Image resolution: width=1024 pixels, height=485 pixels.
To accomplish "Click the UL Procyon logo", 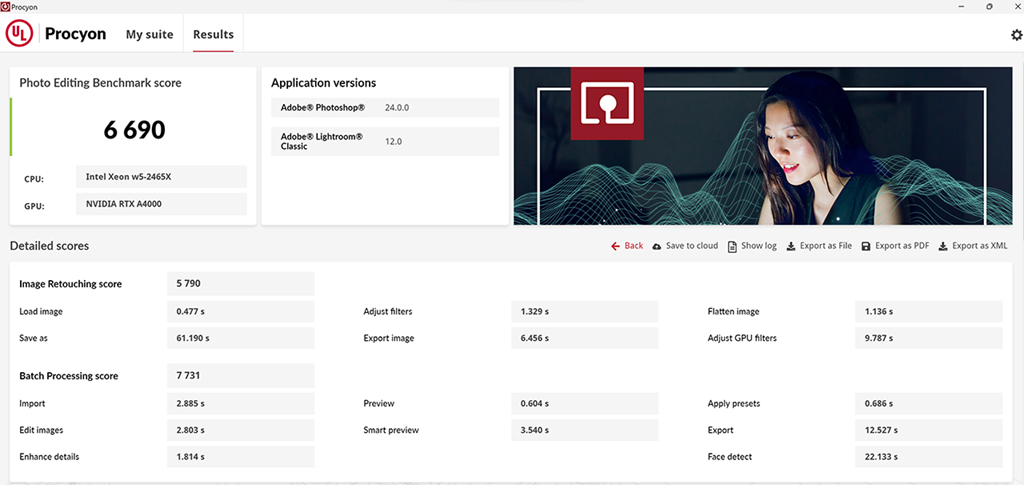I will click(56, 34).
